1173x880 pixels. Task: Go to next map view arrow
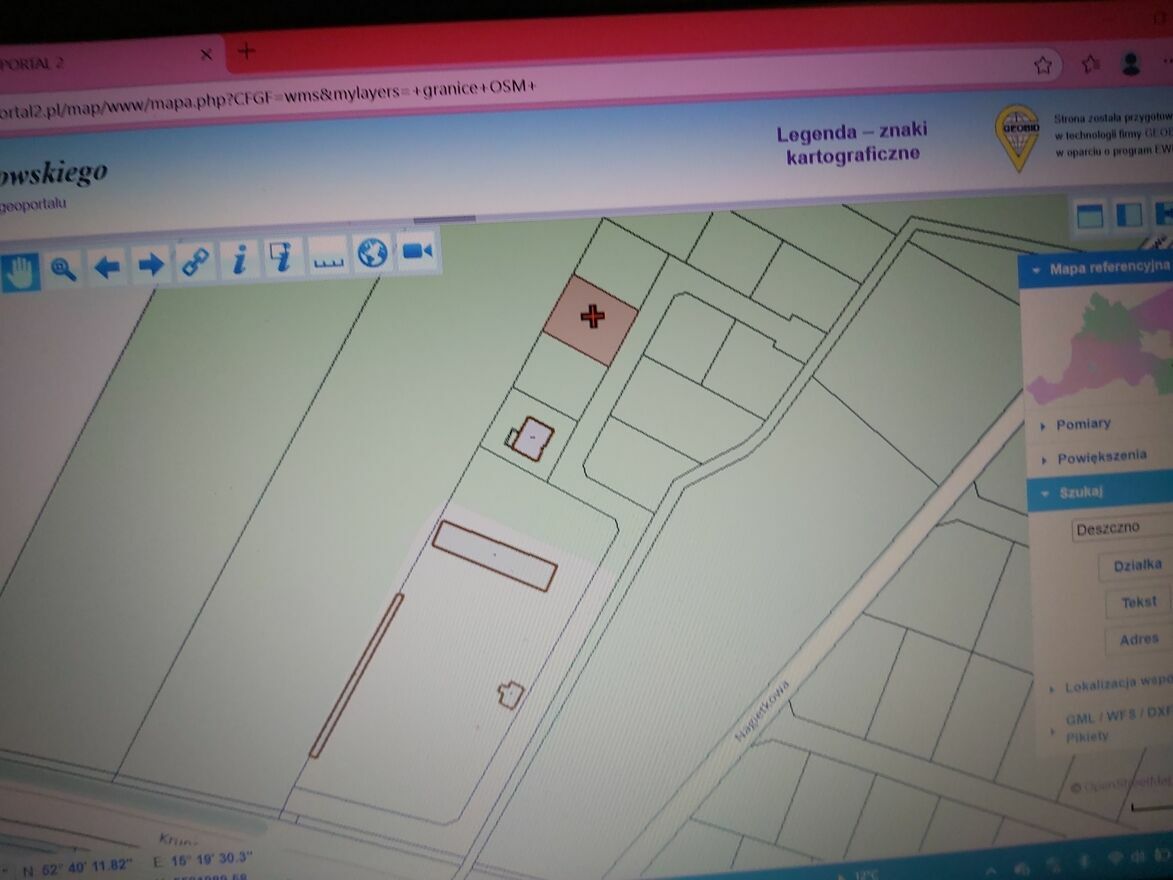point(150,265)
